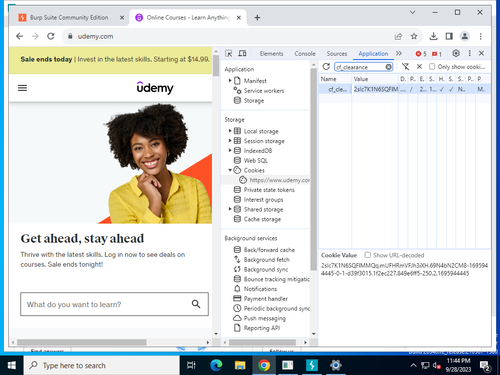Enable Only show cookies with issue checkbox
This screenshot has width=500, height=375.
tap(432, 67)
